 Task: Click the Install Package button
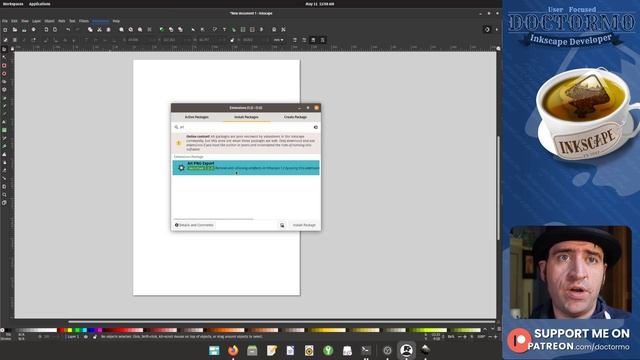click(304, 225)
